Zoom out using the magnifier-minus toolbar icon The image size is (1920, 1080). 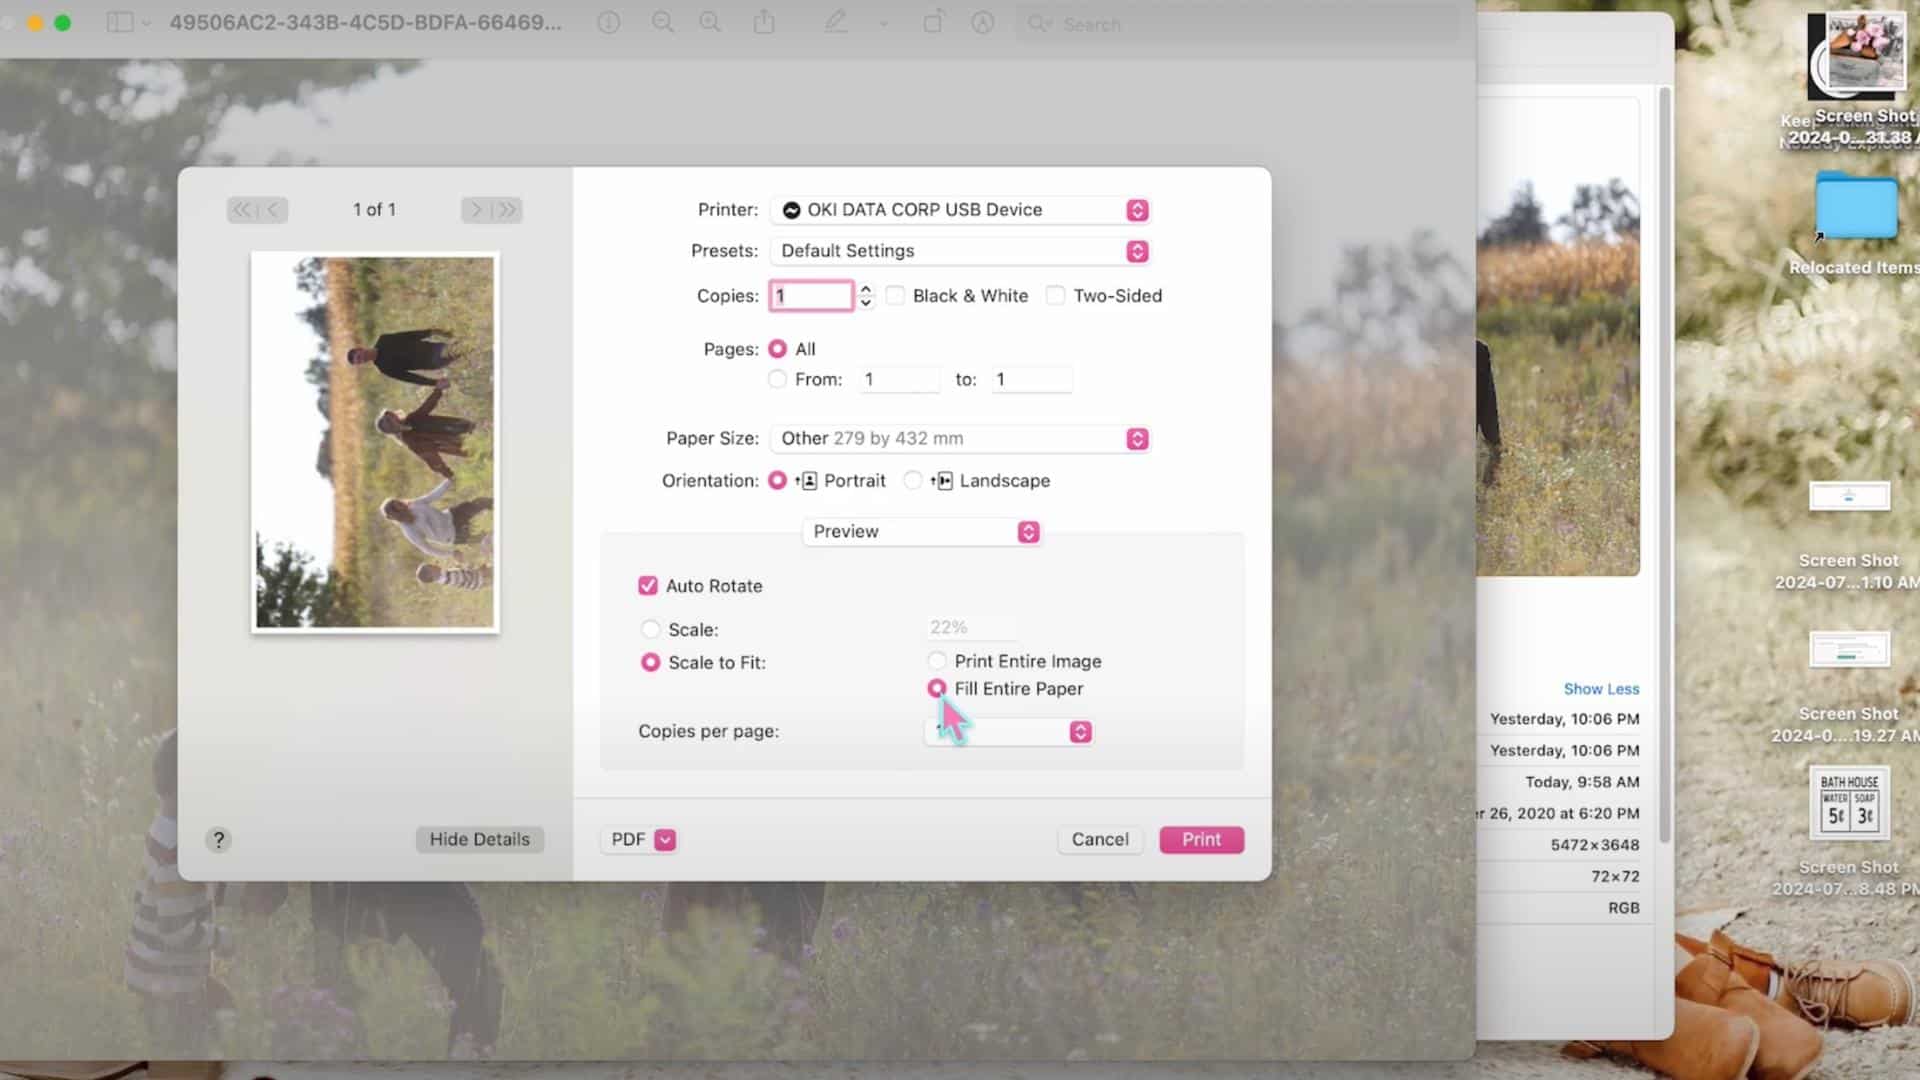(662, 23)
